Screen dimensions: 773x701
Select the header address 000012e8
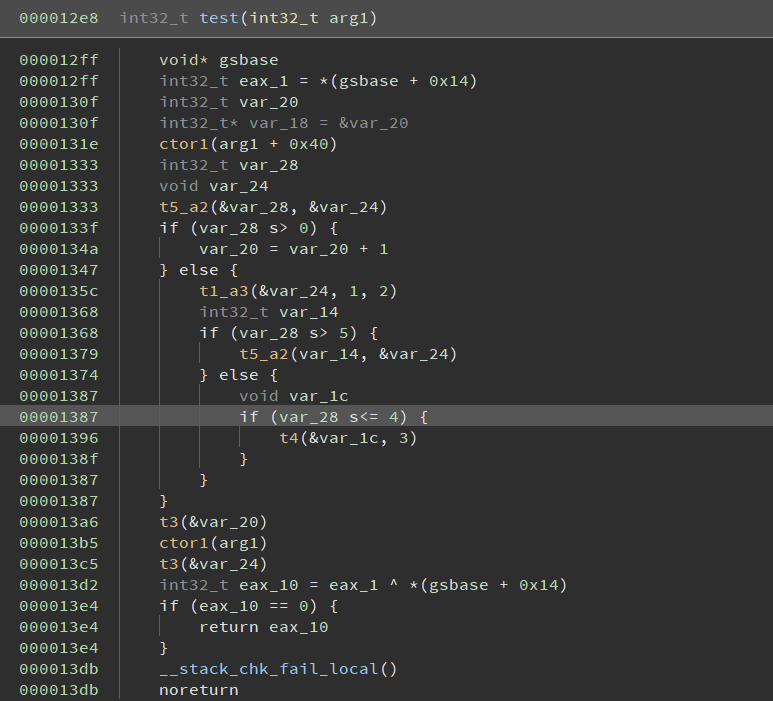click(x=59, y=18)
